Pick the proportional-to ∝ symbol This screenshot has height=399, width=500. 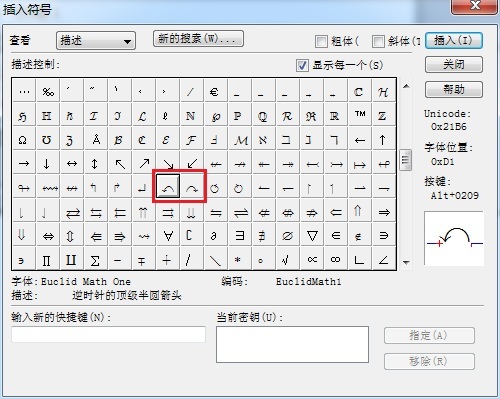(x=312, y=259)
